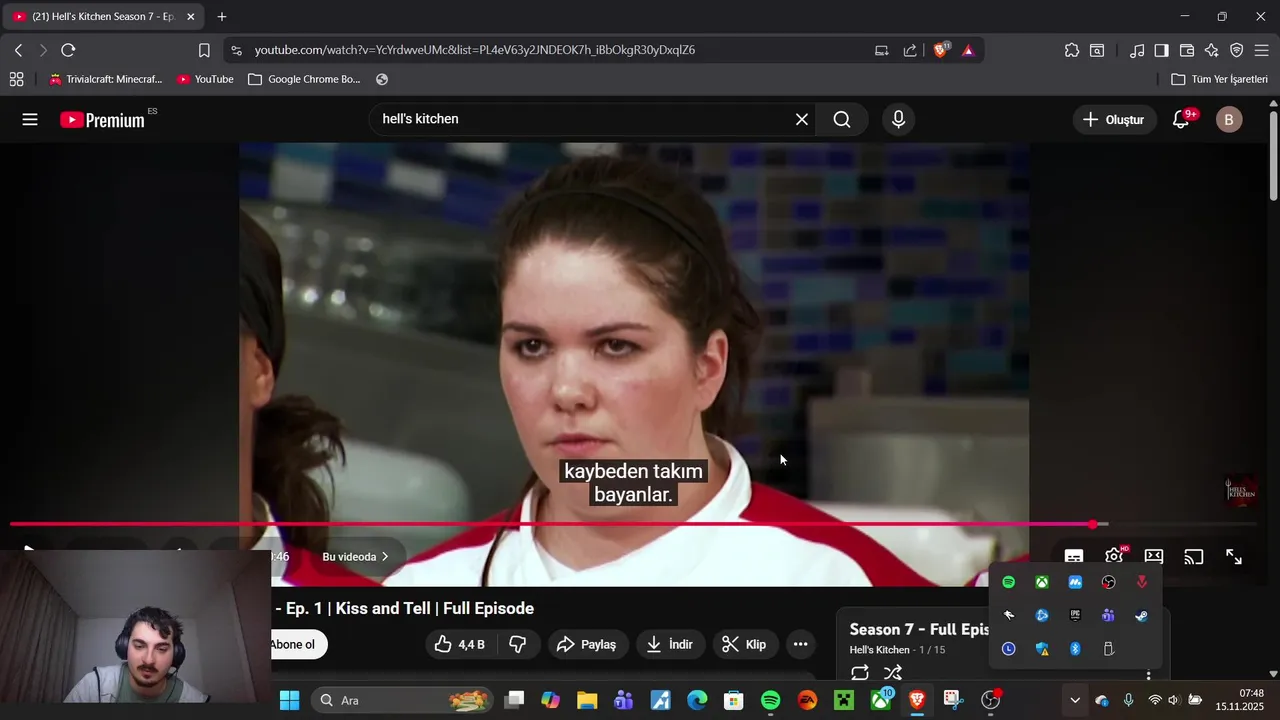Open Trivialcraft: Minecraft bookmark
Viewport: 1280px width, 720px height.
click(106, 79)
